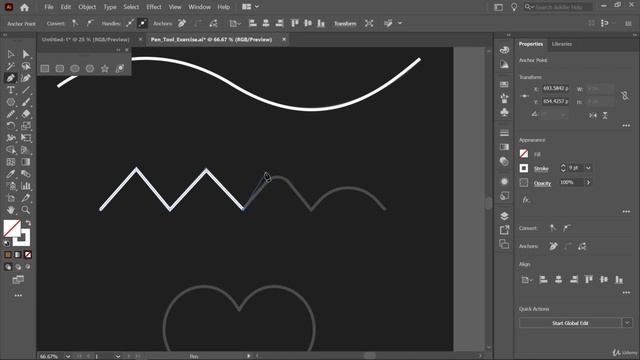
Task: Select the Eraser tool
Action: click(26, 114)
